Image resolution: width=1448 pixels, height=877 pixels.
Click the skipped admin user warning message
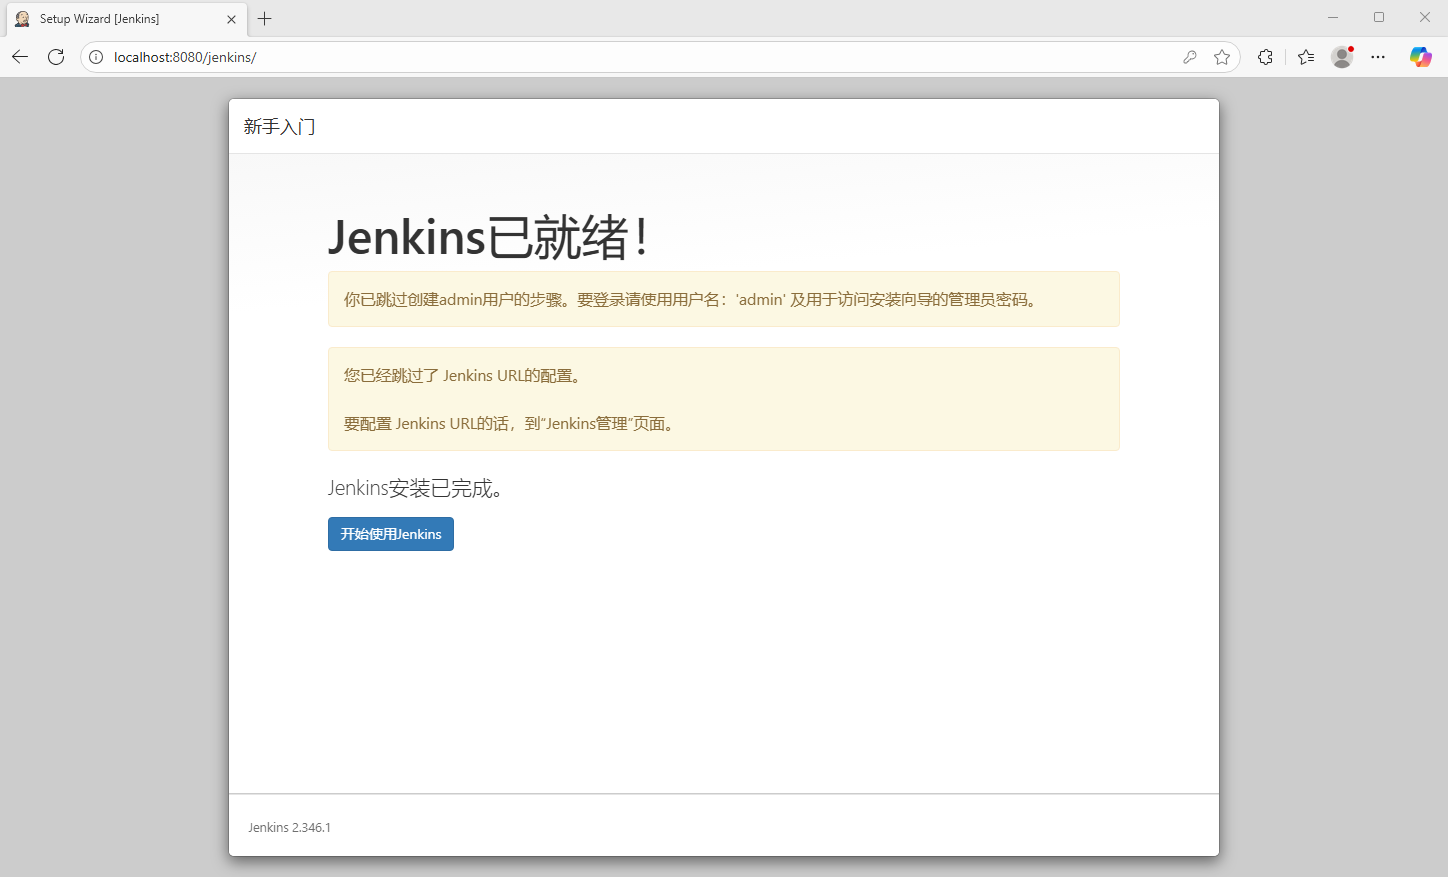tap(724, 299)
